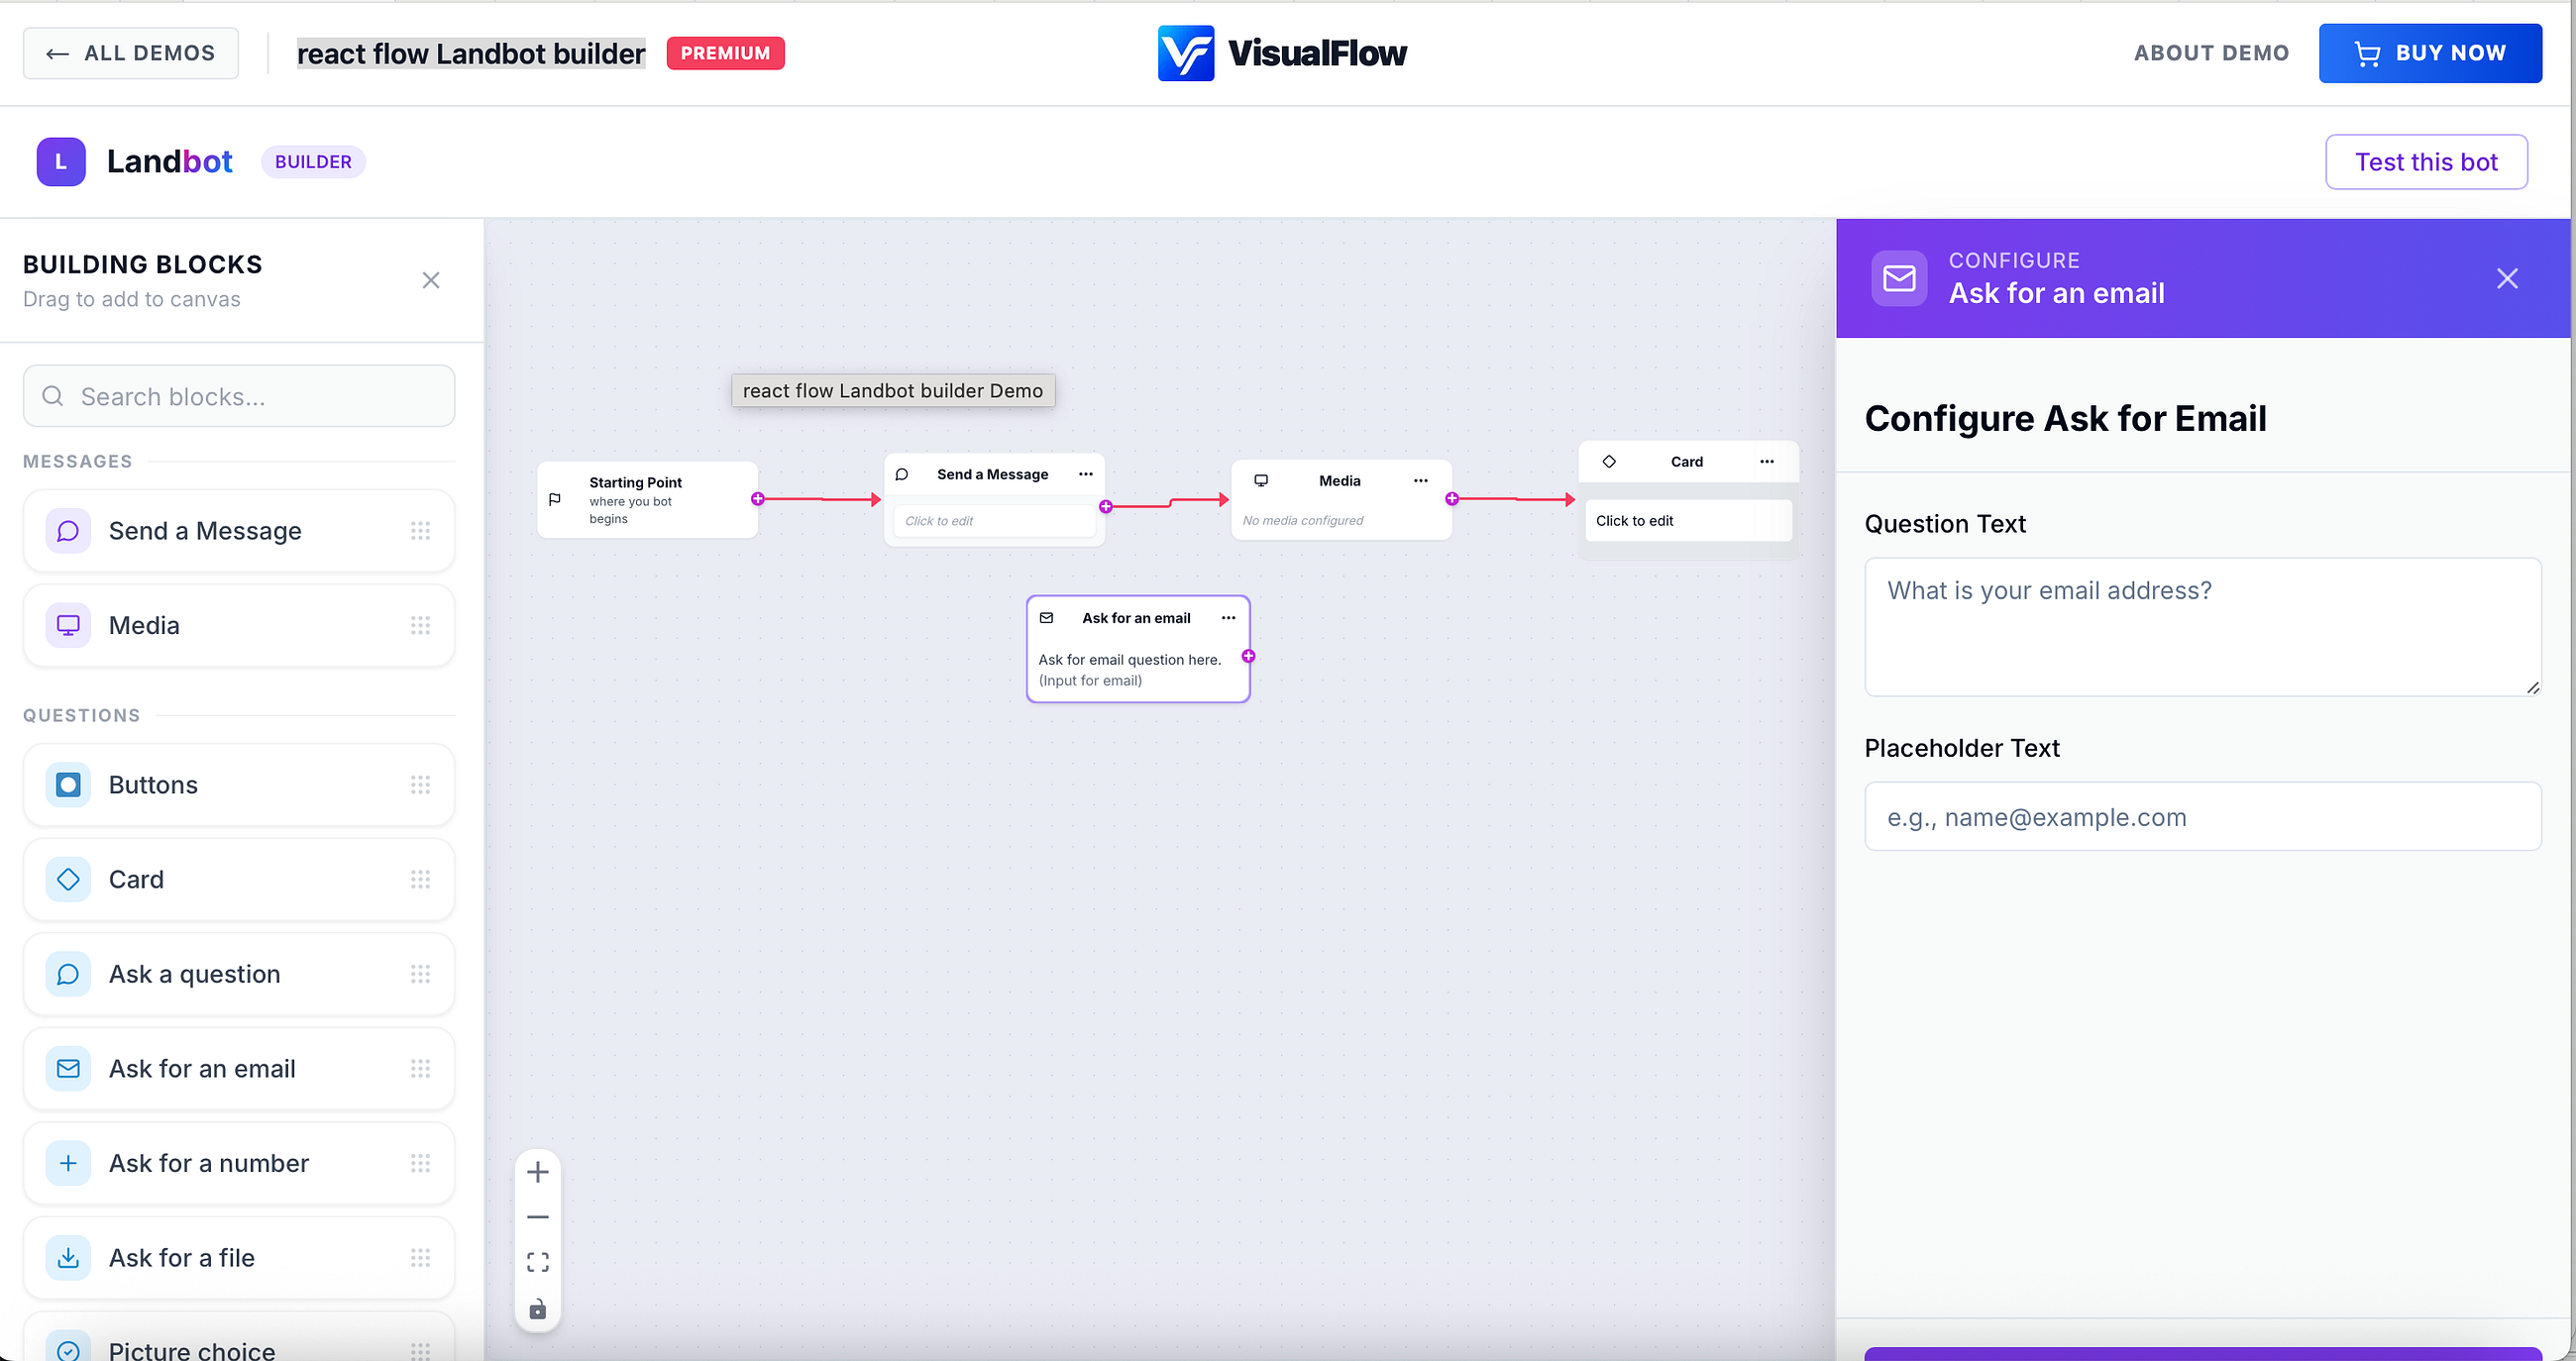Click the monitor icon on Media canvas node
The width and height of the screenshot is (2576, 1361).
click(x=1261, y=481)
